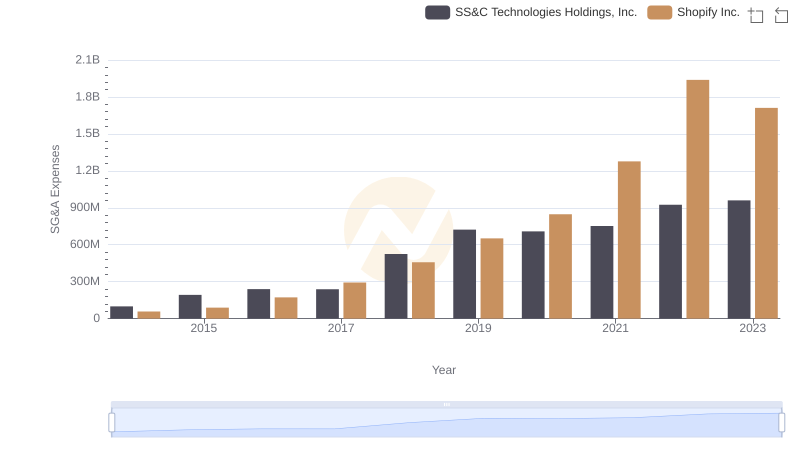Click the small grip atop the range slider
800x461 pixels.
(x=446, y=404)
